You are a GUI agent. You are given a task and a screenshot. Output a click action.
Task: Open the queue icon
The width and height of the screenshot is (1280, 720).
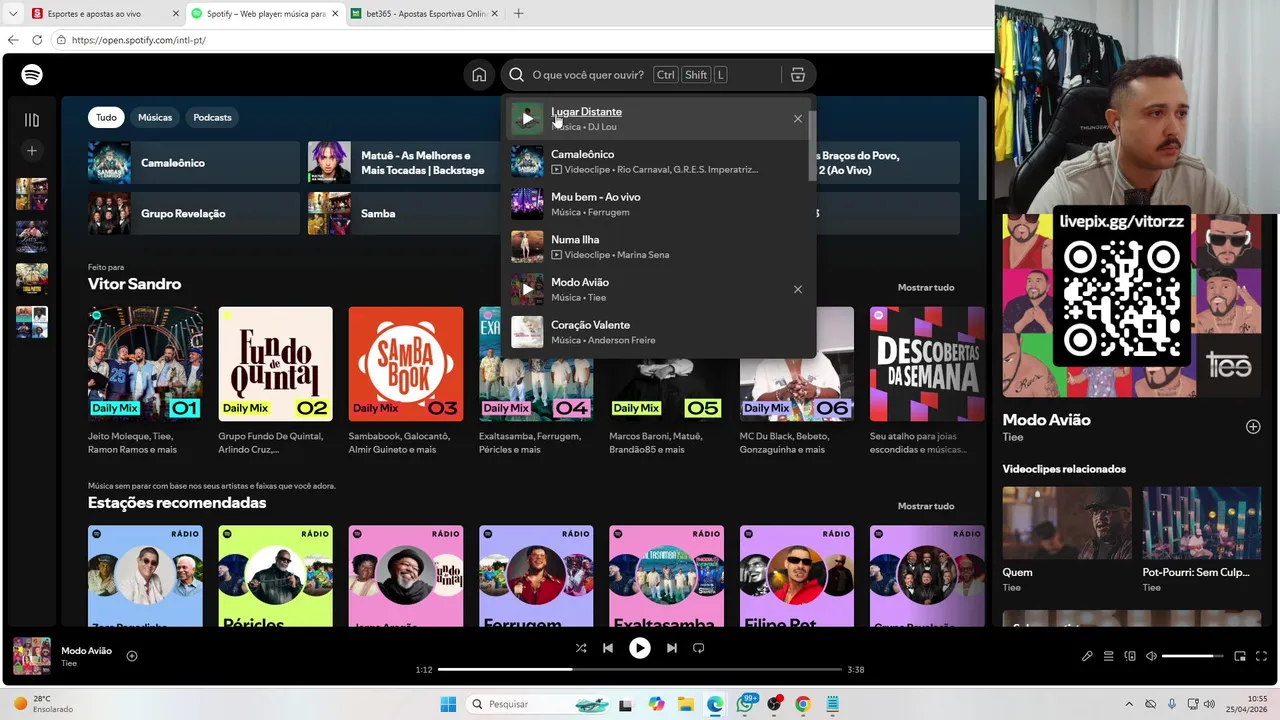coord(1108,656)
